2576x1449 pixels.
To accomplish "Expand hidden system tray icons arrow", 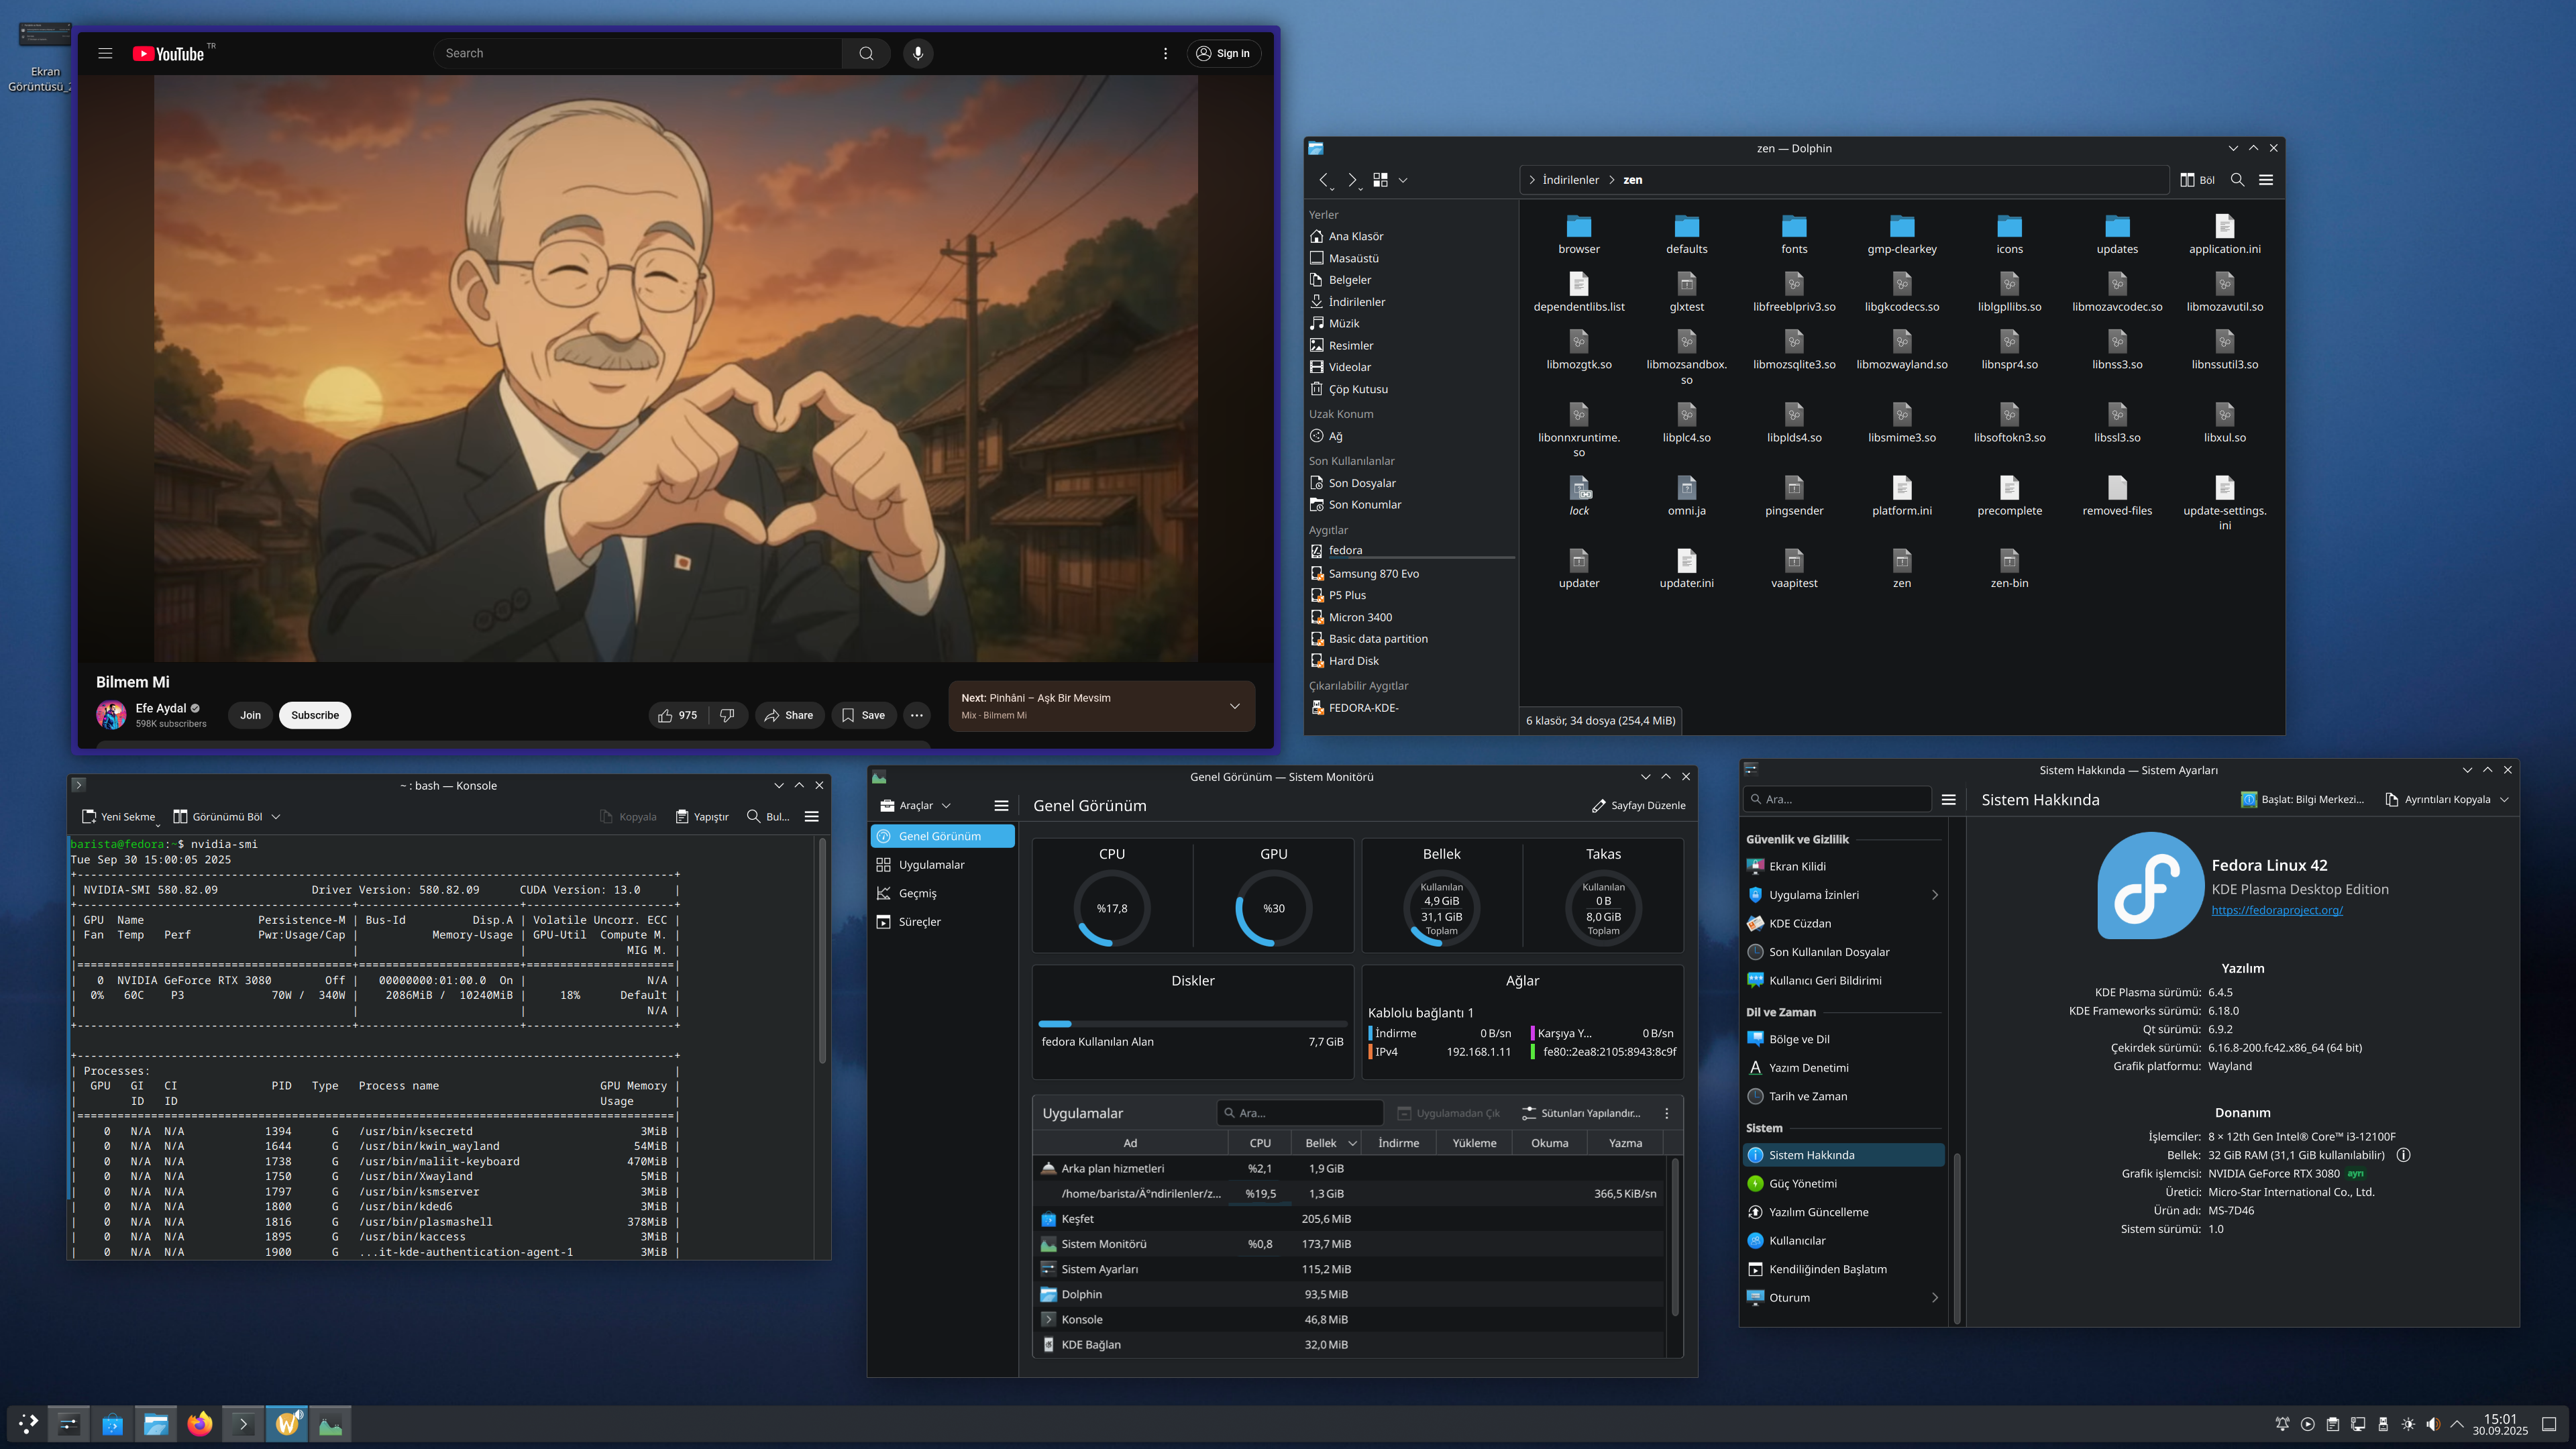I will coord(2457,1424).
